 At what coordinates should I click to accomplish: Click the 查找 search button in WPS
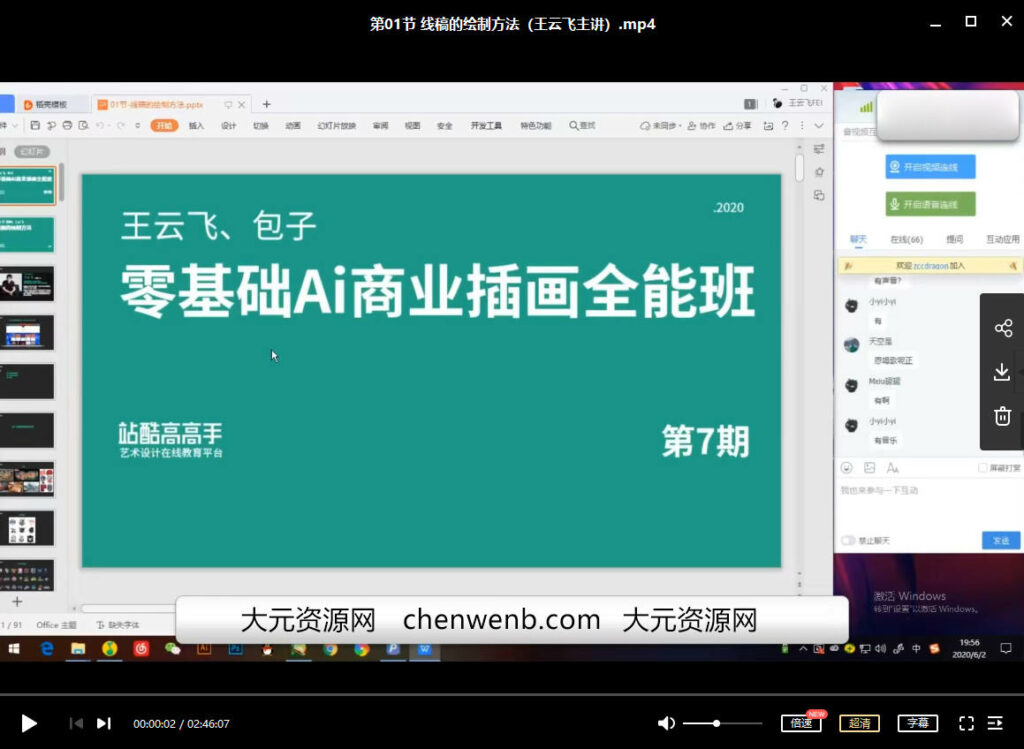[x=582, y=125]
